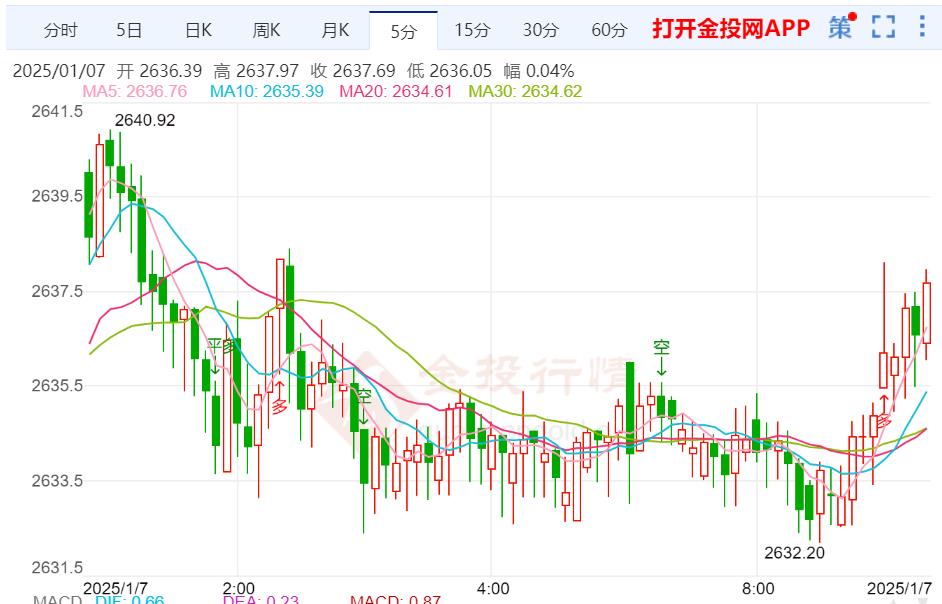
Task: Switch to the 分时 chart tab
Action: pos(61,30)
